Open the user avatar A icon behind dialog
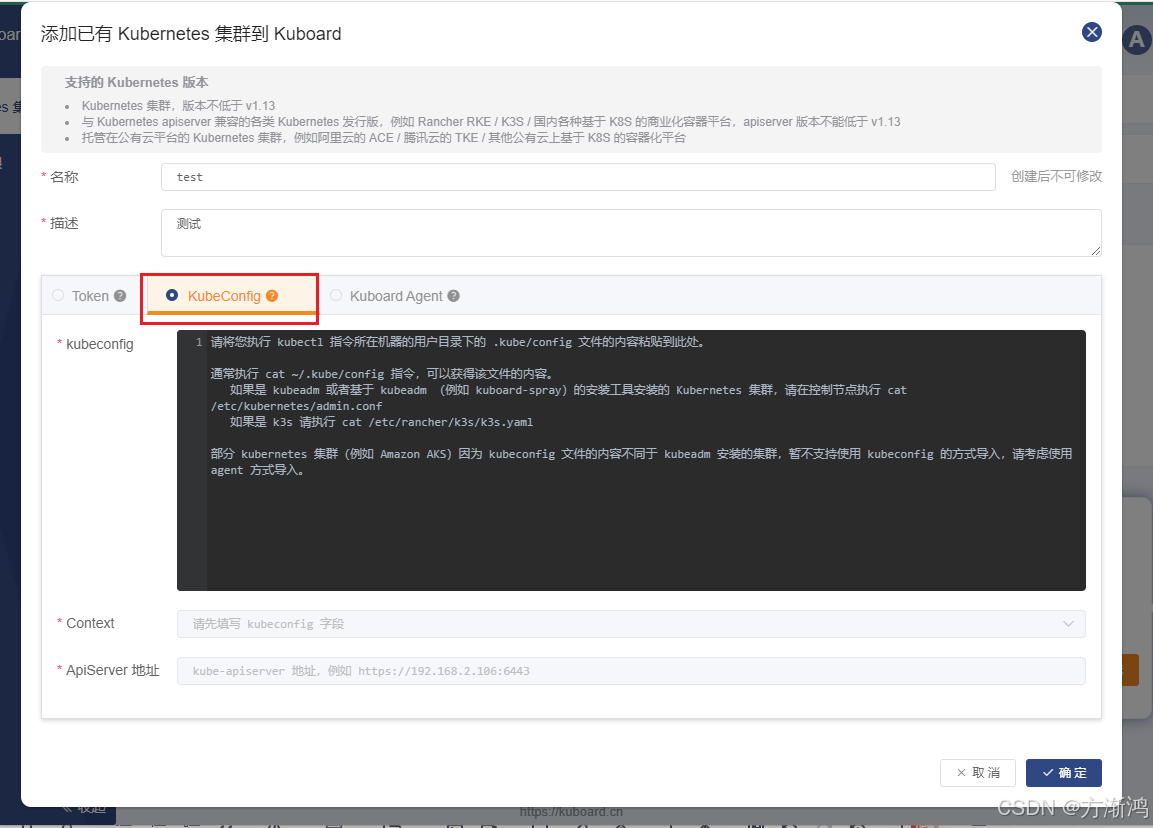This screenshot has width=1153, height=828. (1137, 39)
